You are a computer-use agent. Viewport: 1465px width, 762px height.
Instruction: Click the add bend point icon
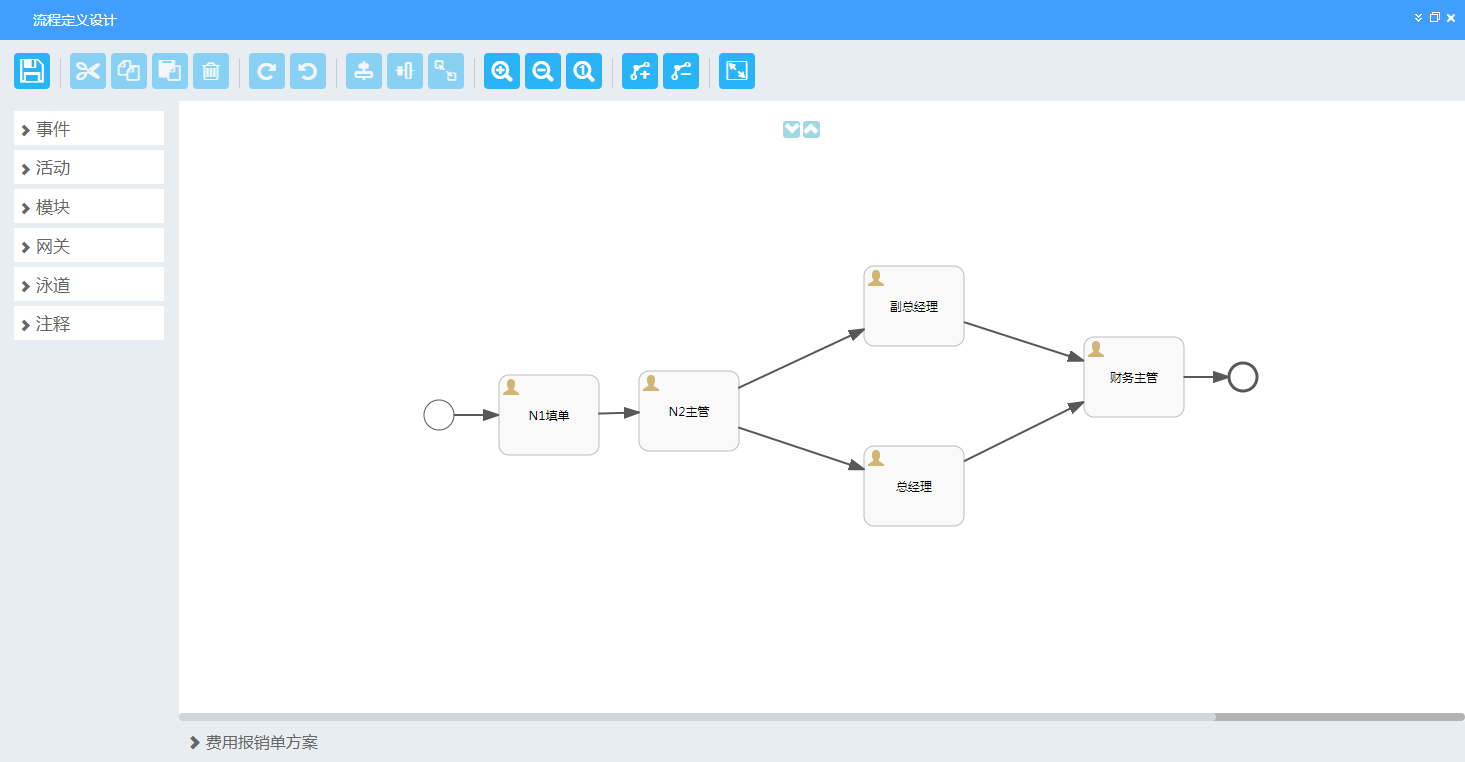pos(640,71)
